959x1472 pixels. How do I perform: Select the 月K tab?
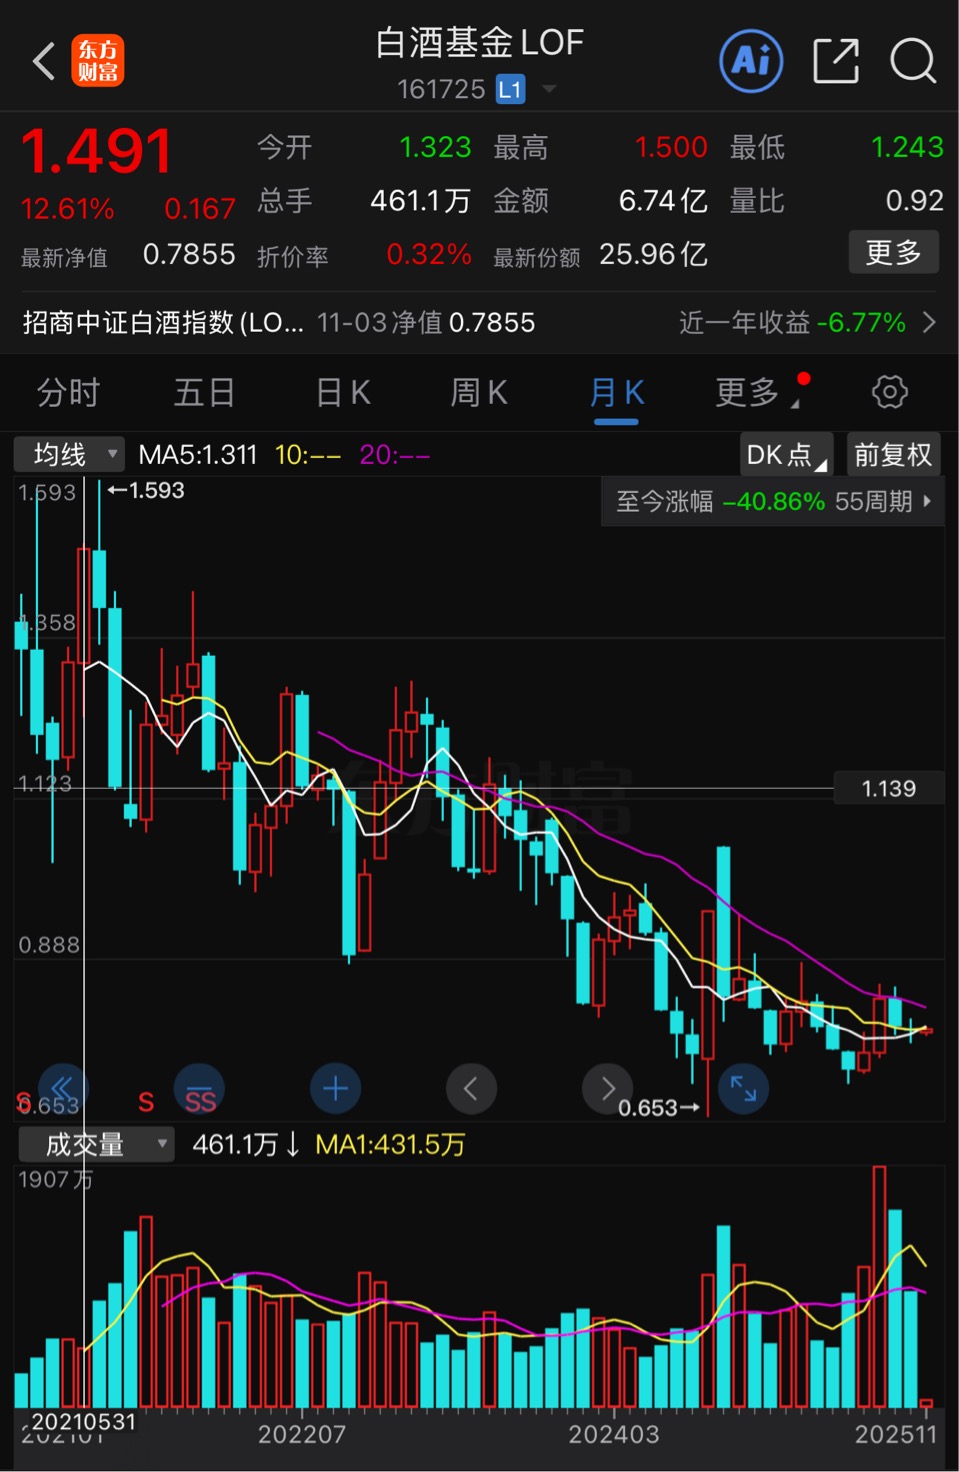[x=616, y=392]
